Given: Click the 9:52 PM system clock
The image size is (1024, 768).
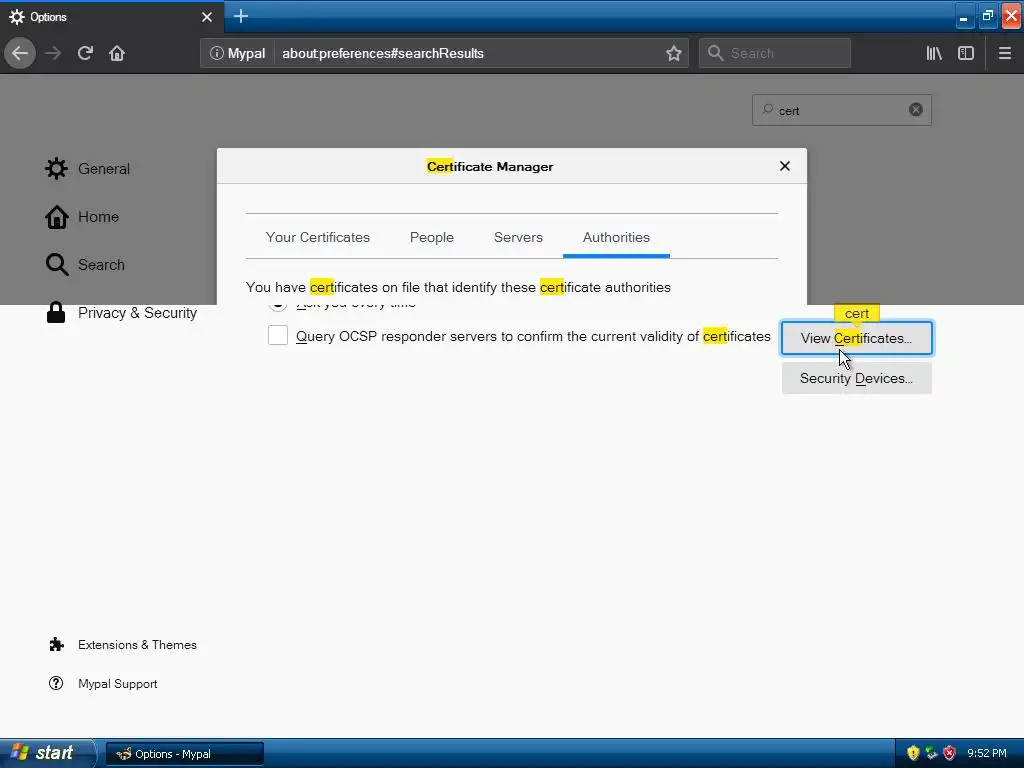Looking at the screenshot, I should pyautogui.click(x=987, y=753).
